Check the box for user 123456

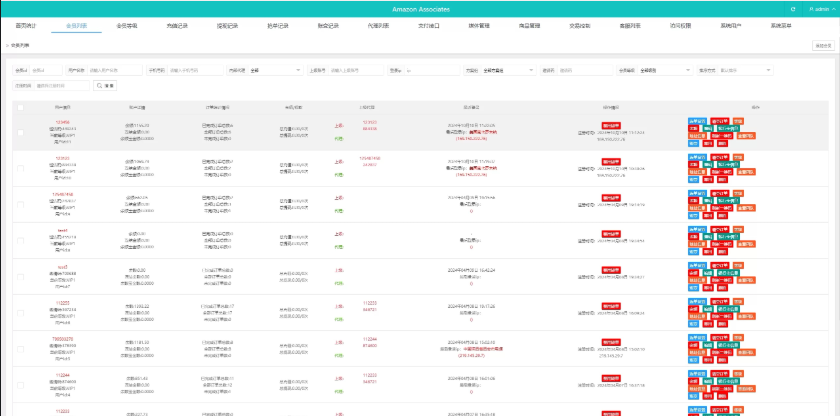[20, 132]
